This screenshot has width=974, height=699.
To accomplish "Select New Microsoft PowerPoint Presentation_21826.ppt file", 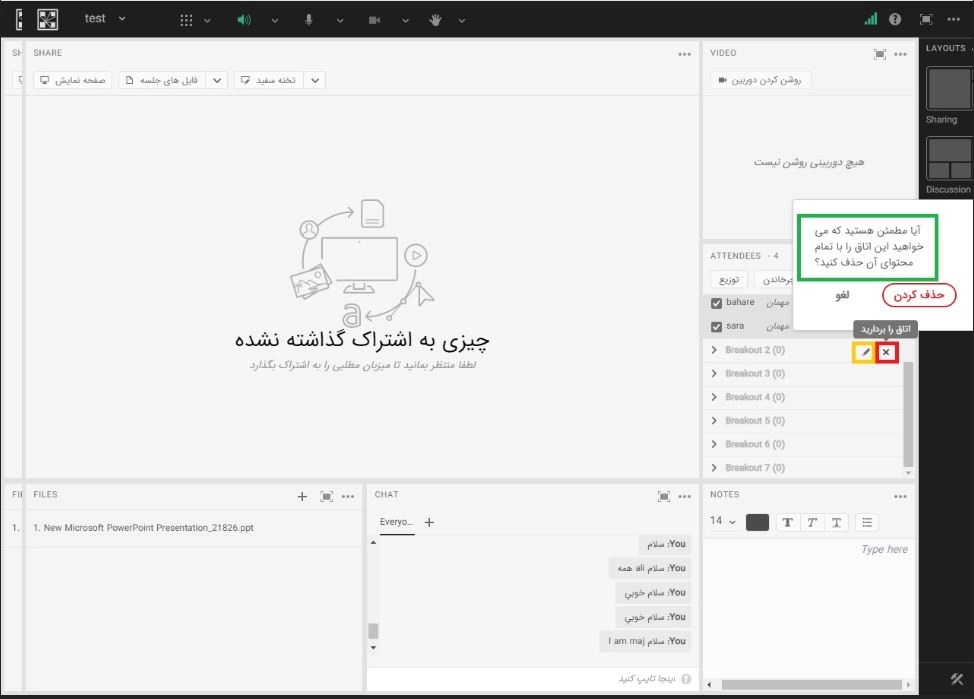I will pos(143,528).
